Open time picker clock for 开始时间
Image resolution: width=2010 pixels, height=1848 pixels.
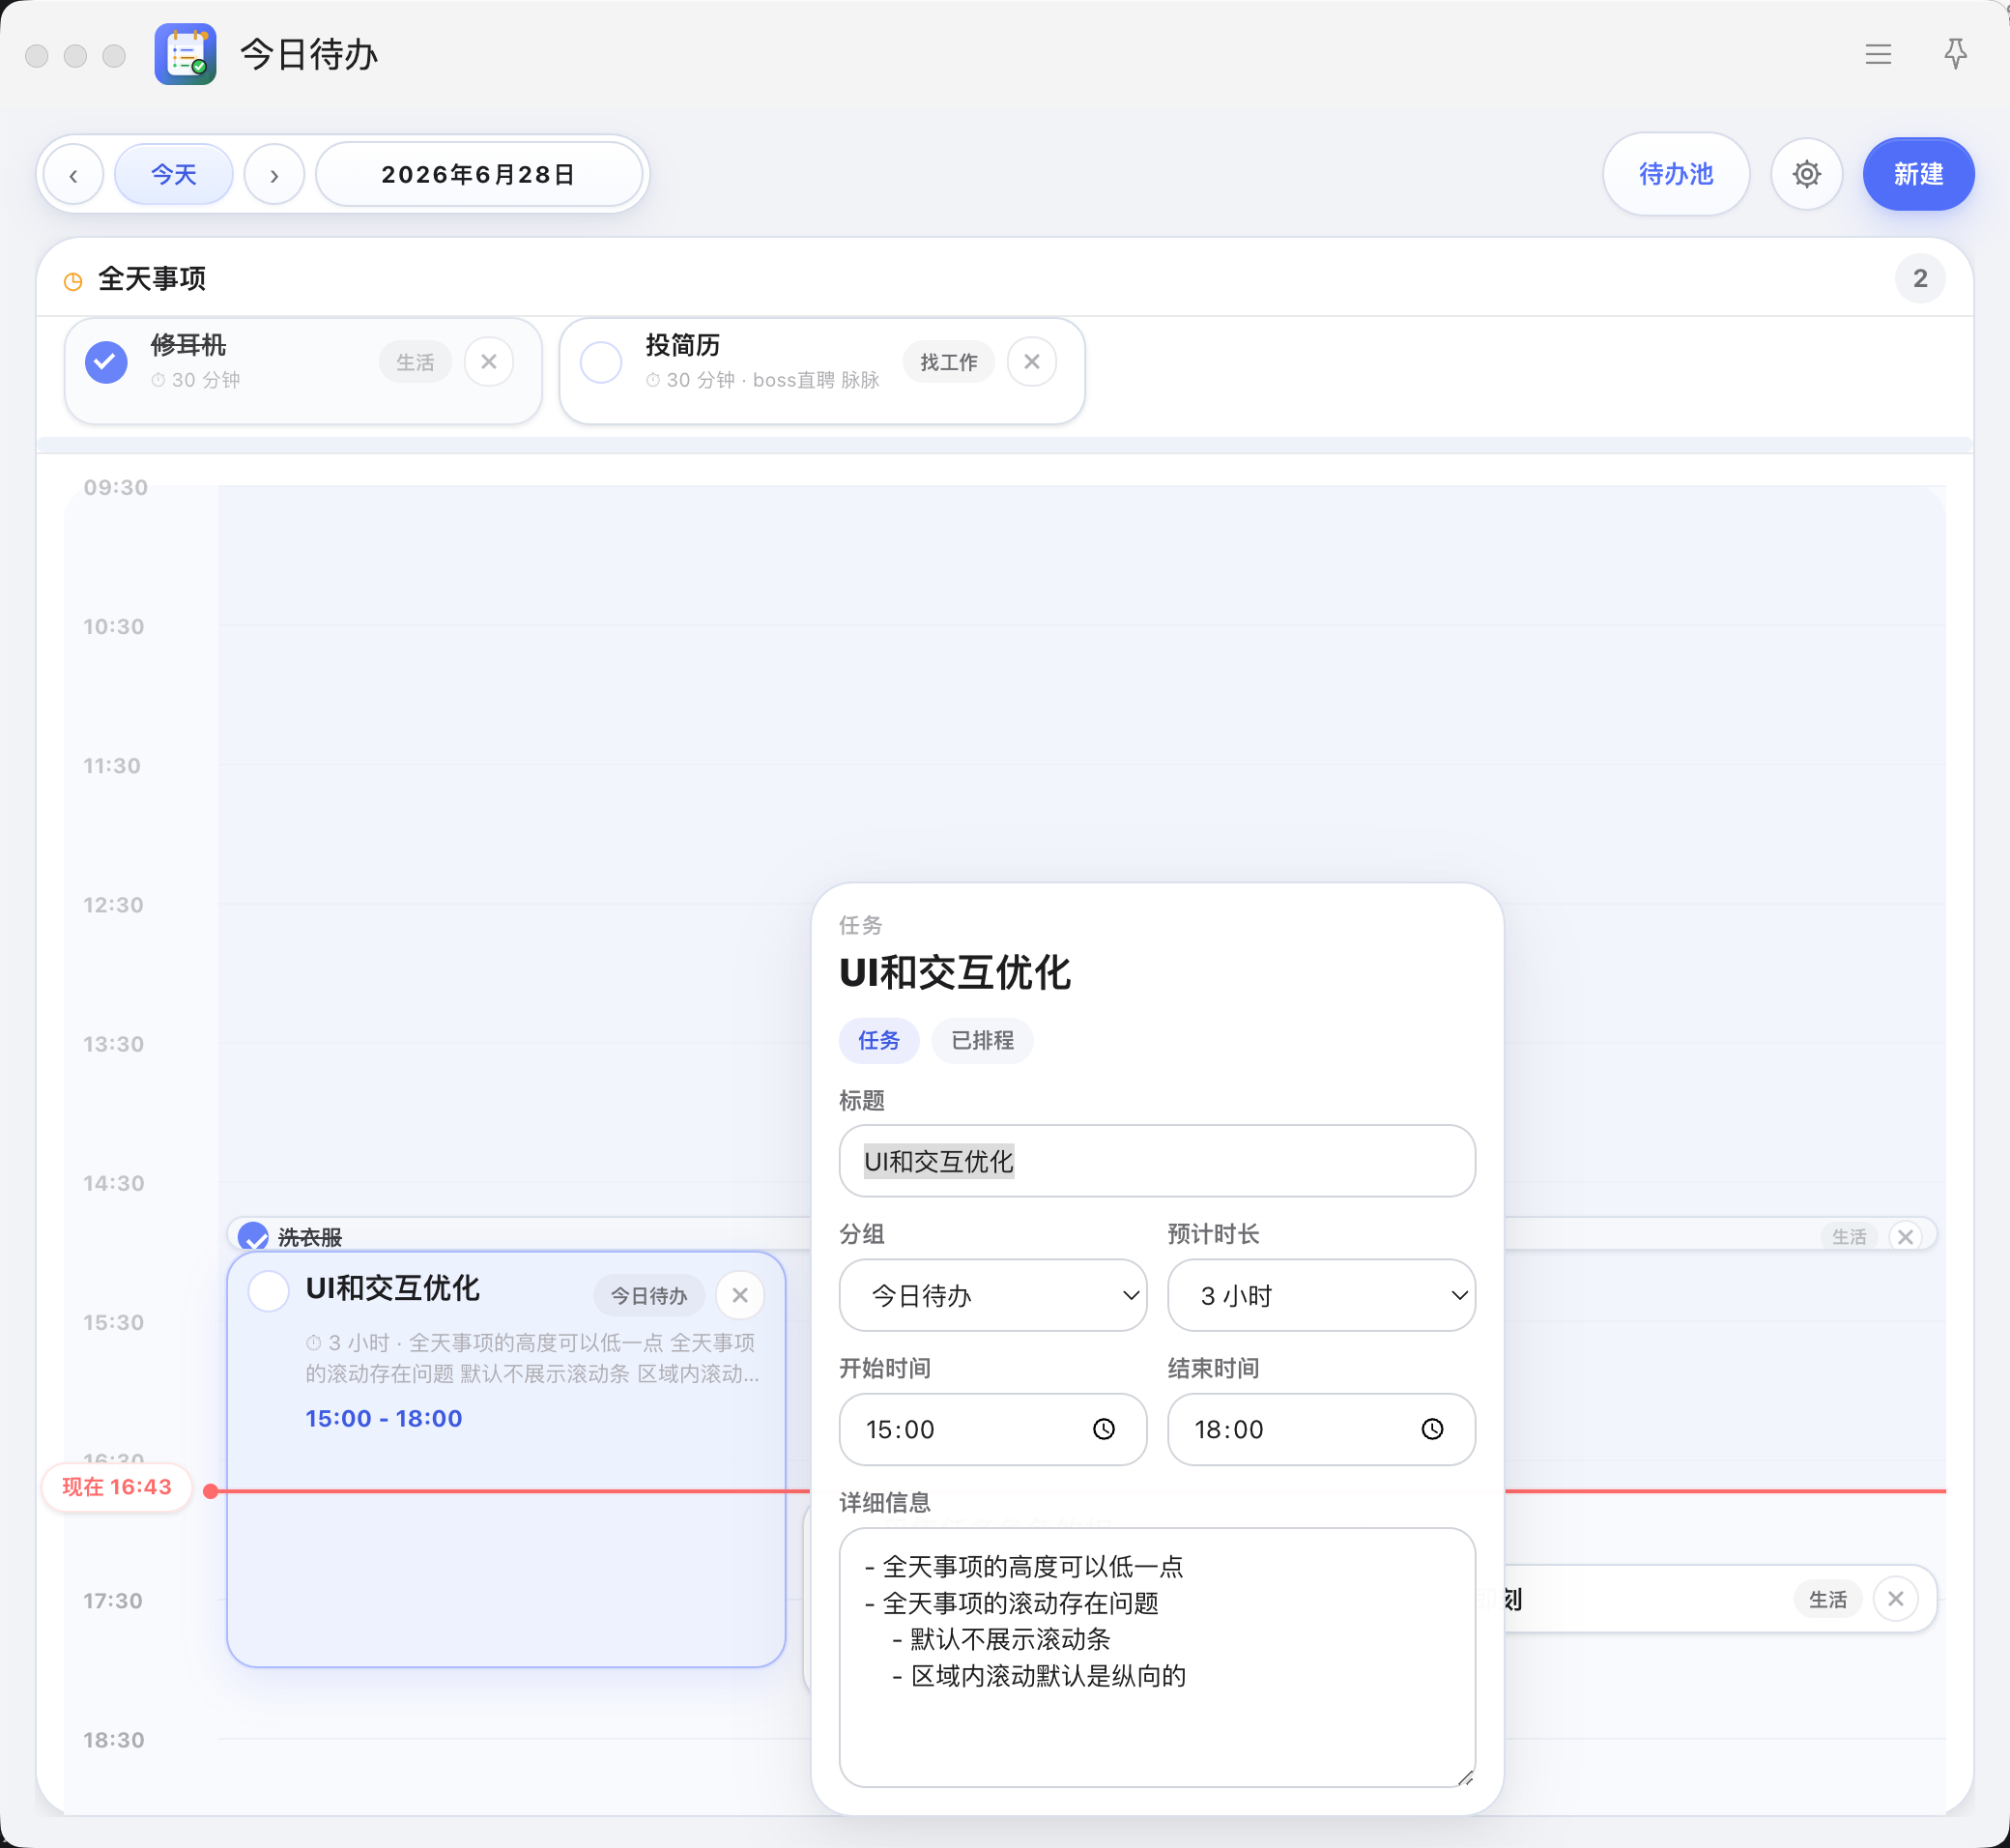click(x=1104, y=1430)
